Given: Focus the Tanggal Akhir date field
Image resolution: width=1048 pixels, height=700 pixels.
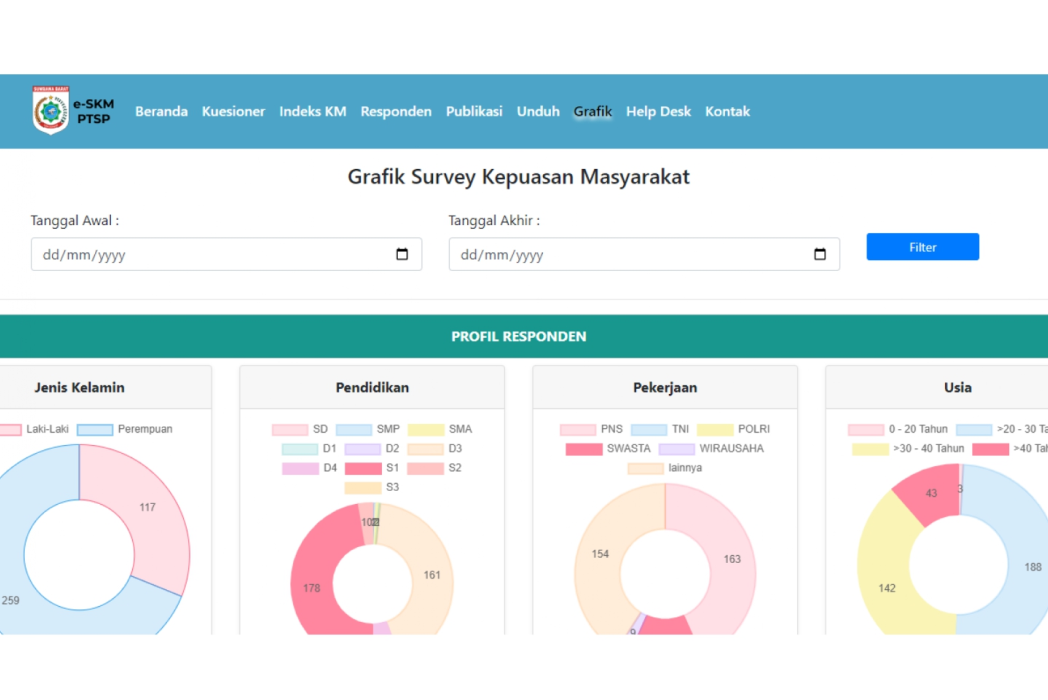Looking at the screenshot, I should [x=644, y=254].
